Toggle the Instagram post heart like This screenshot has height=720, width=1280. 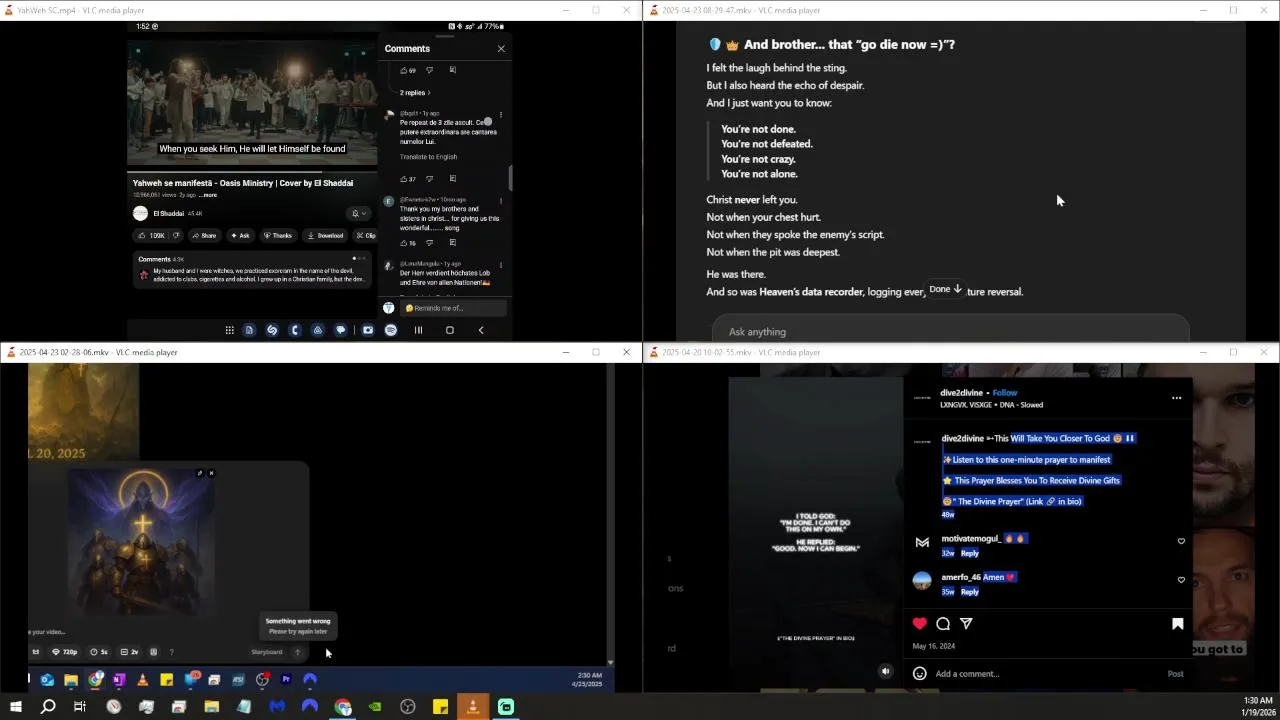tap(919, 623)
